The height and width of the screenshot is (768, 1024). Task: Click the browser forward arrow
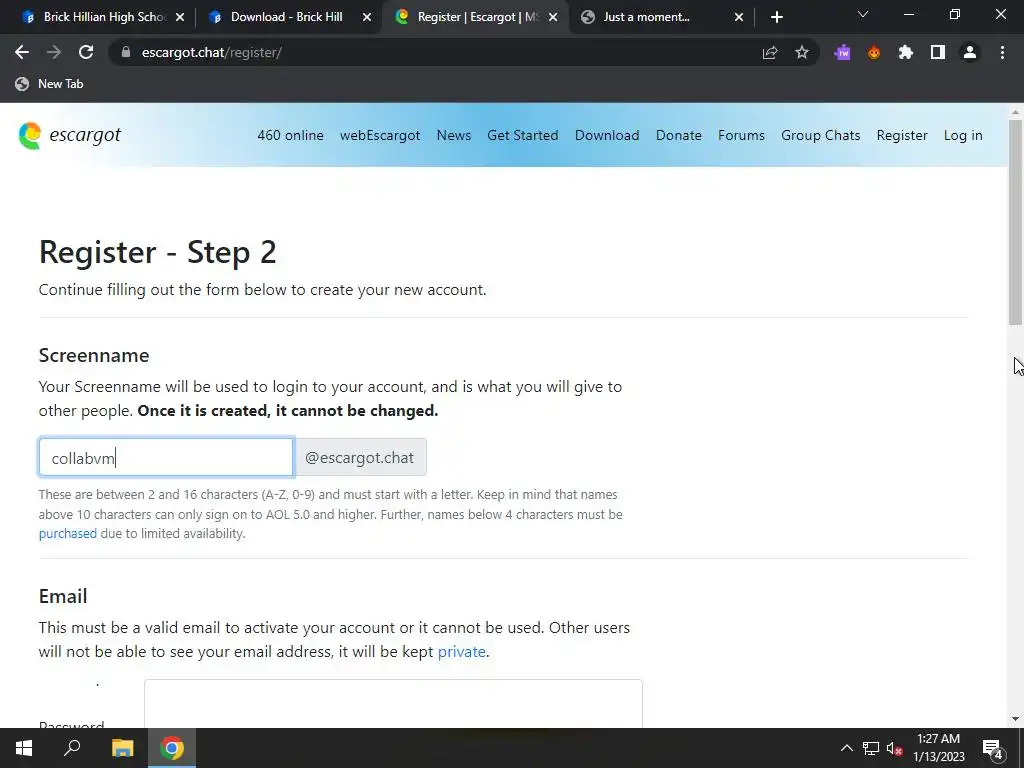point(54,52)
